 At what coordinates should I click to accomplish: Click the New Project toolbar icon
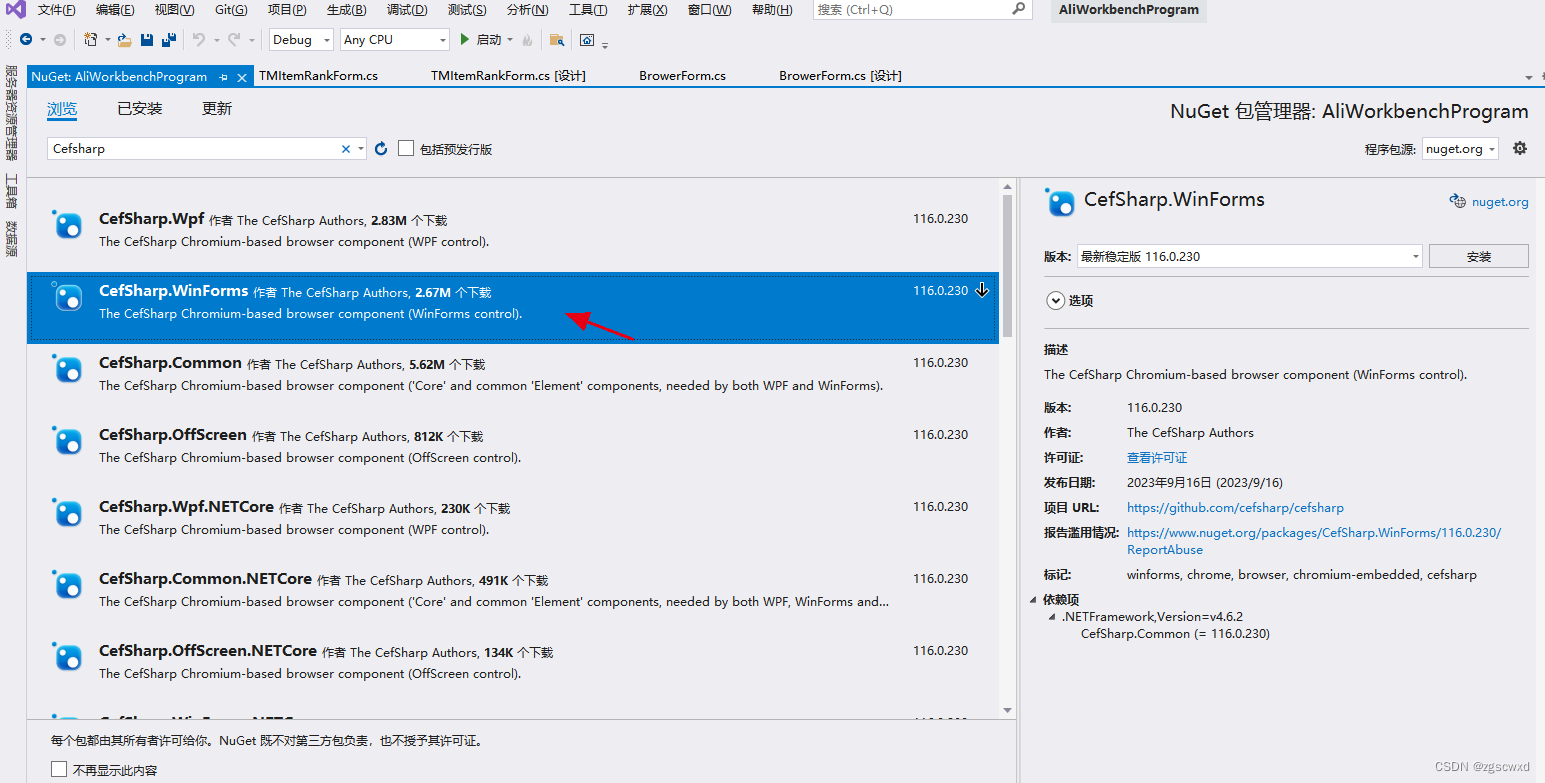[91, 40]
